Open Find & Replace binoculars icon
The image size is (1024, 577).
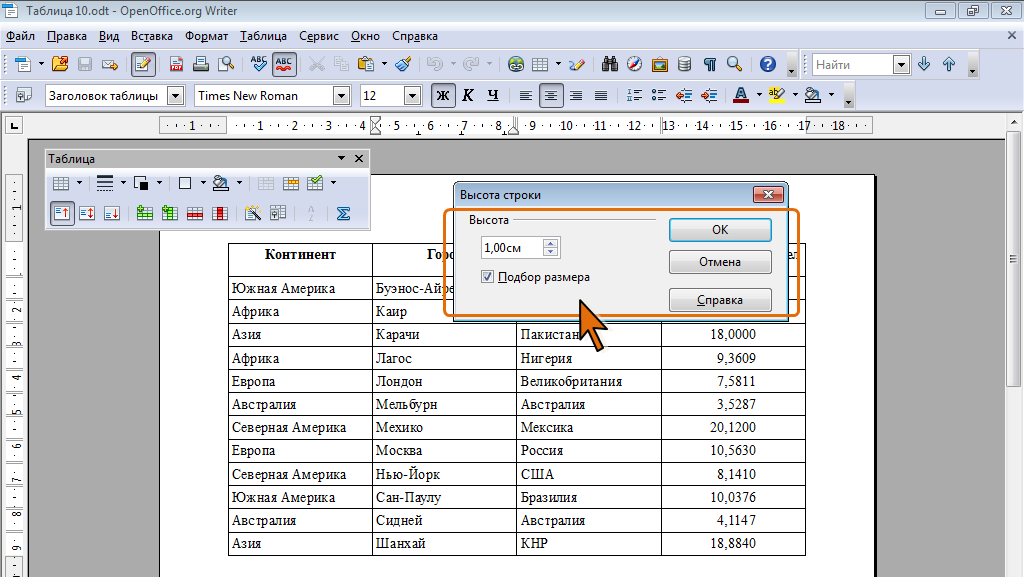pyautogui.click(x=610, y=64)
